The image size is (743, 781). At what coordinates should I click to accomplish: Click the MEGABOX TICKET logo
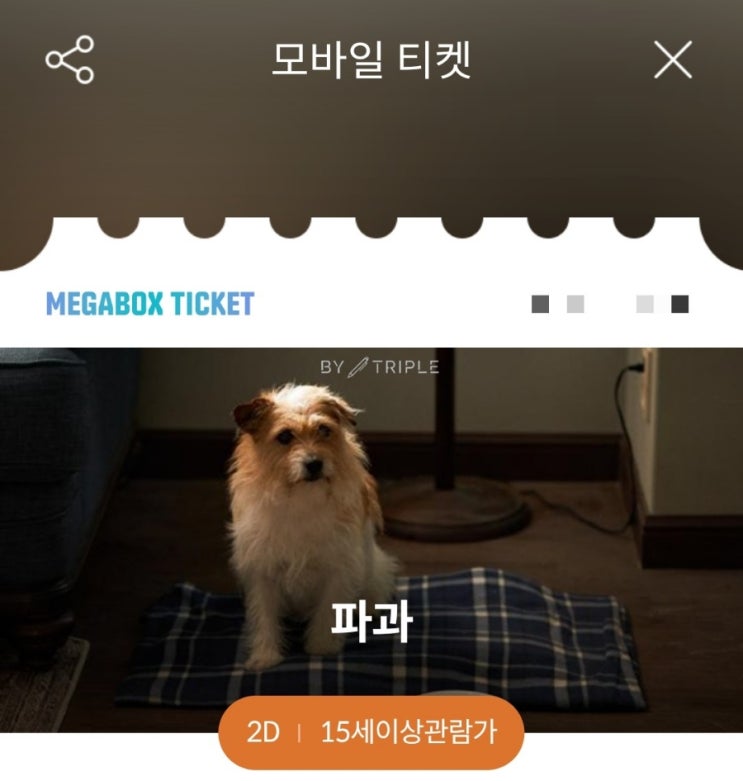click(x=150, y=303)
